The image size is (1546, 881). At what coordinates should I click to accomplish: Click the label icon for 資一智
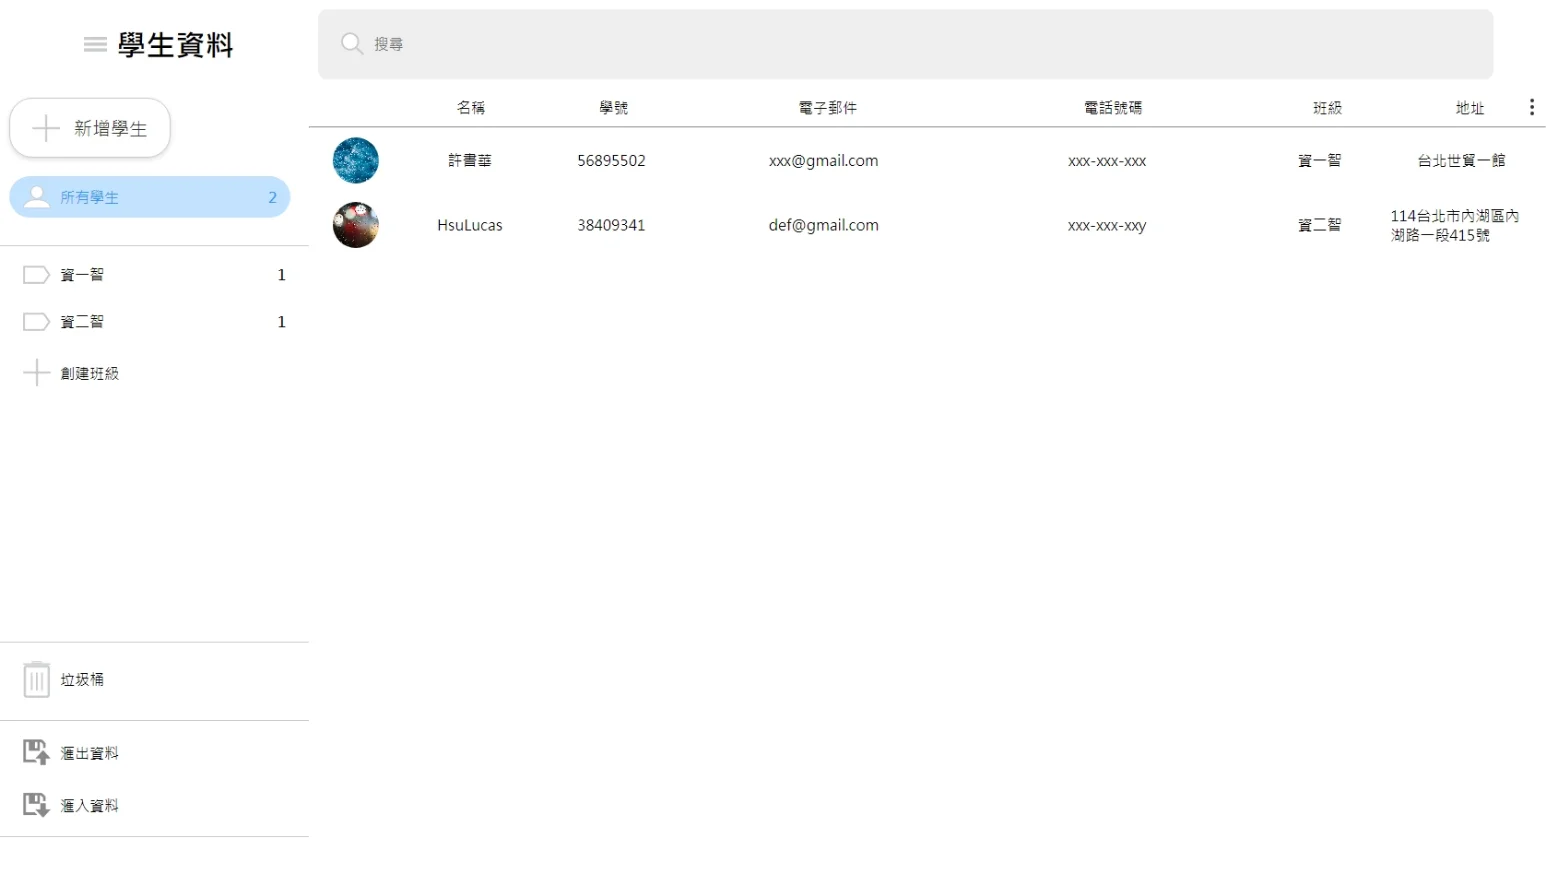pos(36,275)
